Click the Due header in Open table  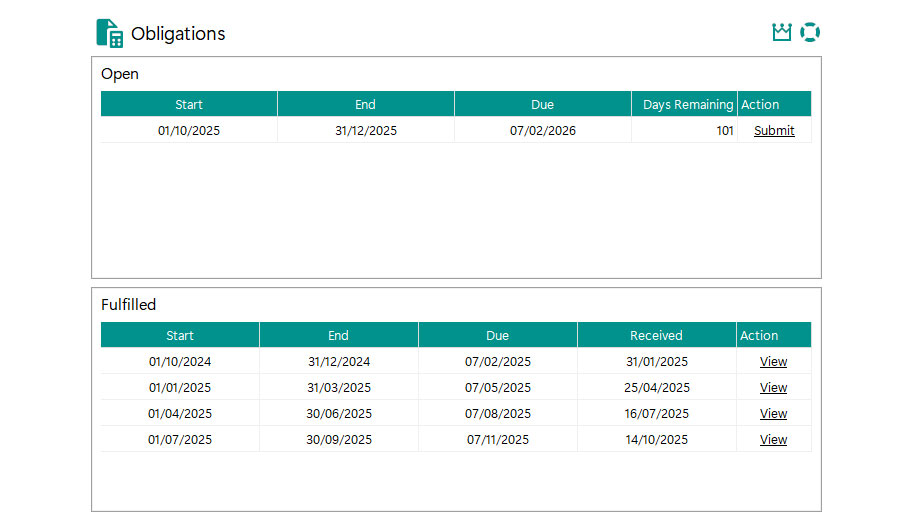tap(542, 105)
